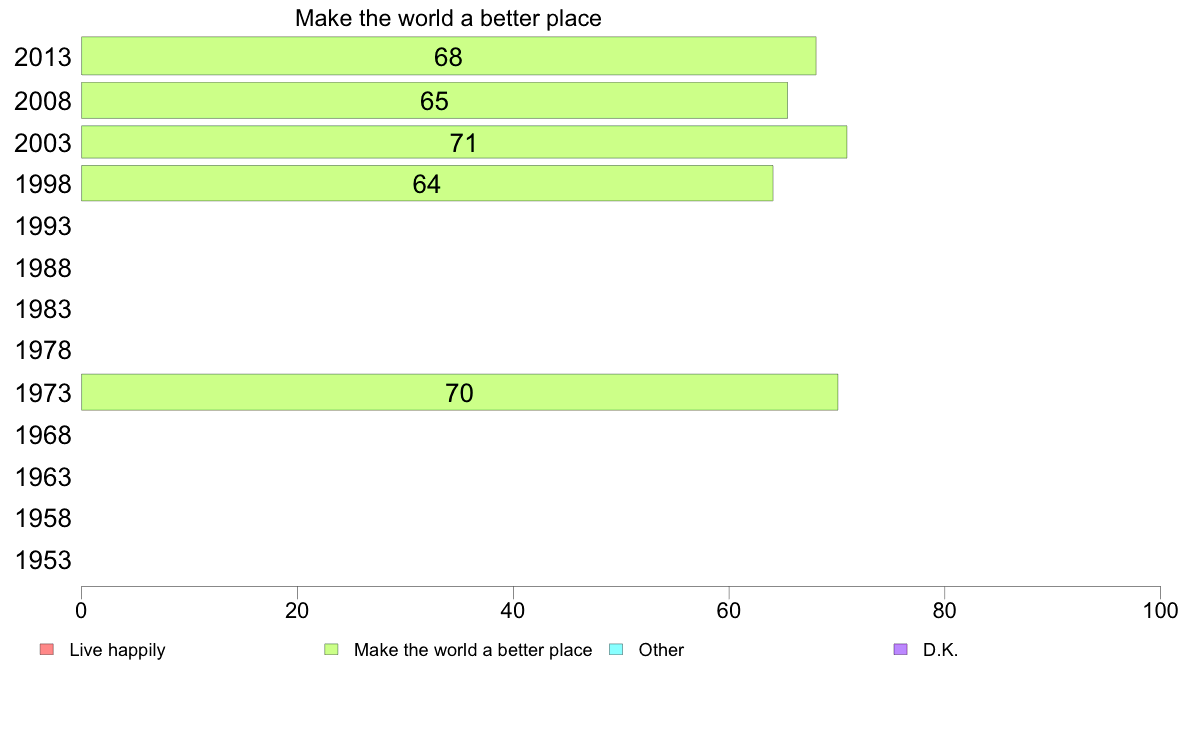The width and height of the screenshot is (1188, 736).
Task: Click the purple D.K. legend swatch
Action: point(900,650)
